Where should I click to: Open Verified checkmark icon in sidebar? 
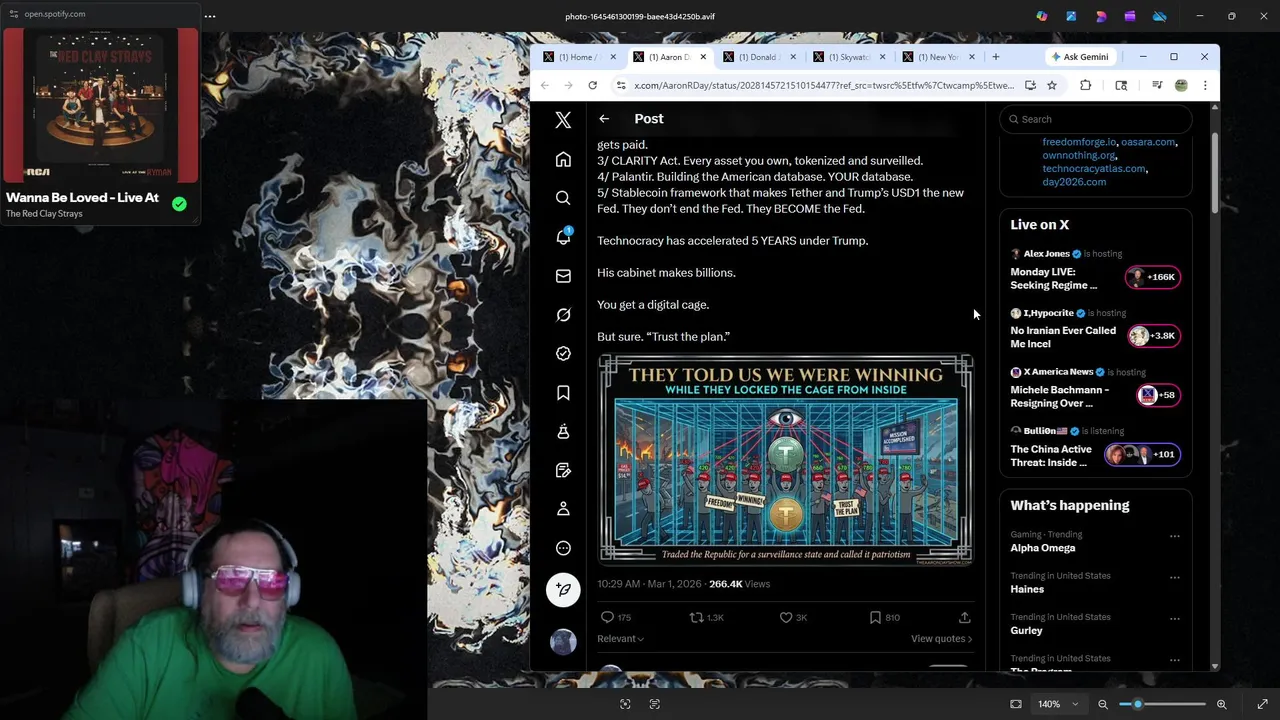563,353
